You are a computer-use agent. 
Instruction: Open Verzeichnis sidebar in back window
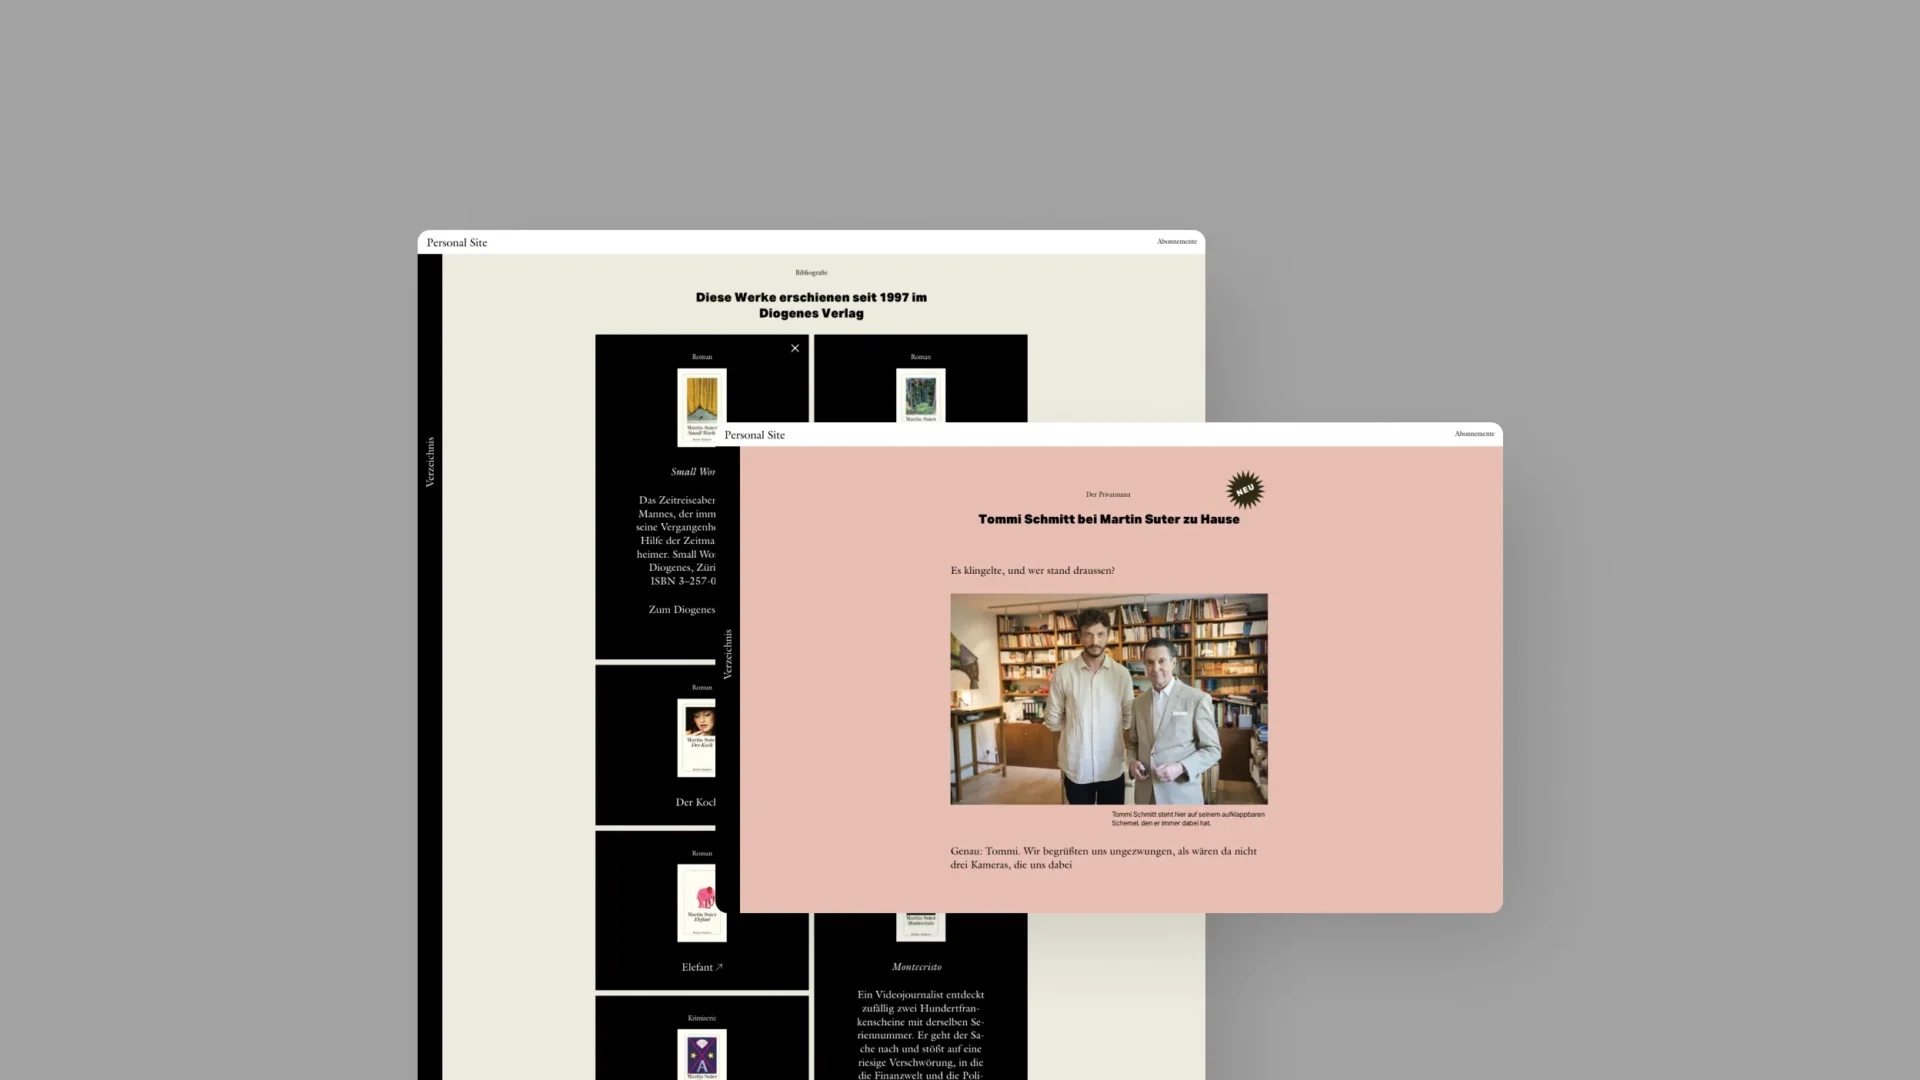[x=430, y=461]
